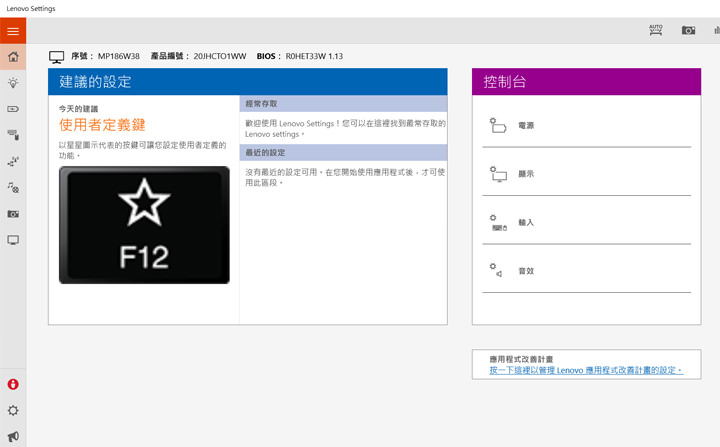Screen dimensions: 720x447
Task: Open the gear settings sidebar icon
Action: point(13,411)
